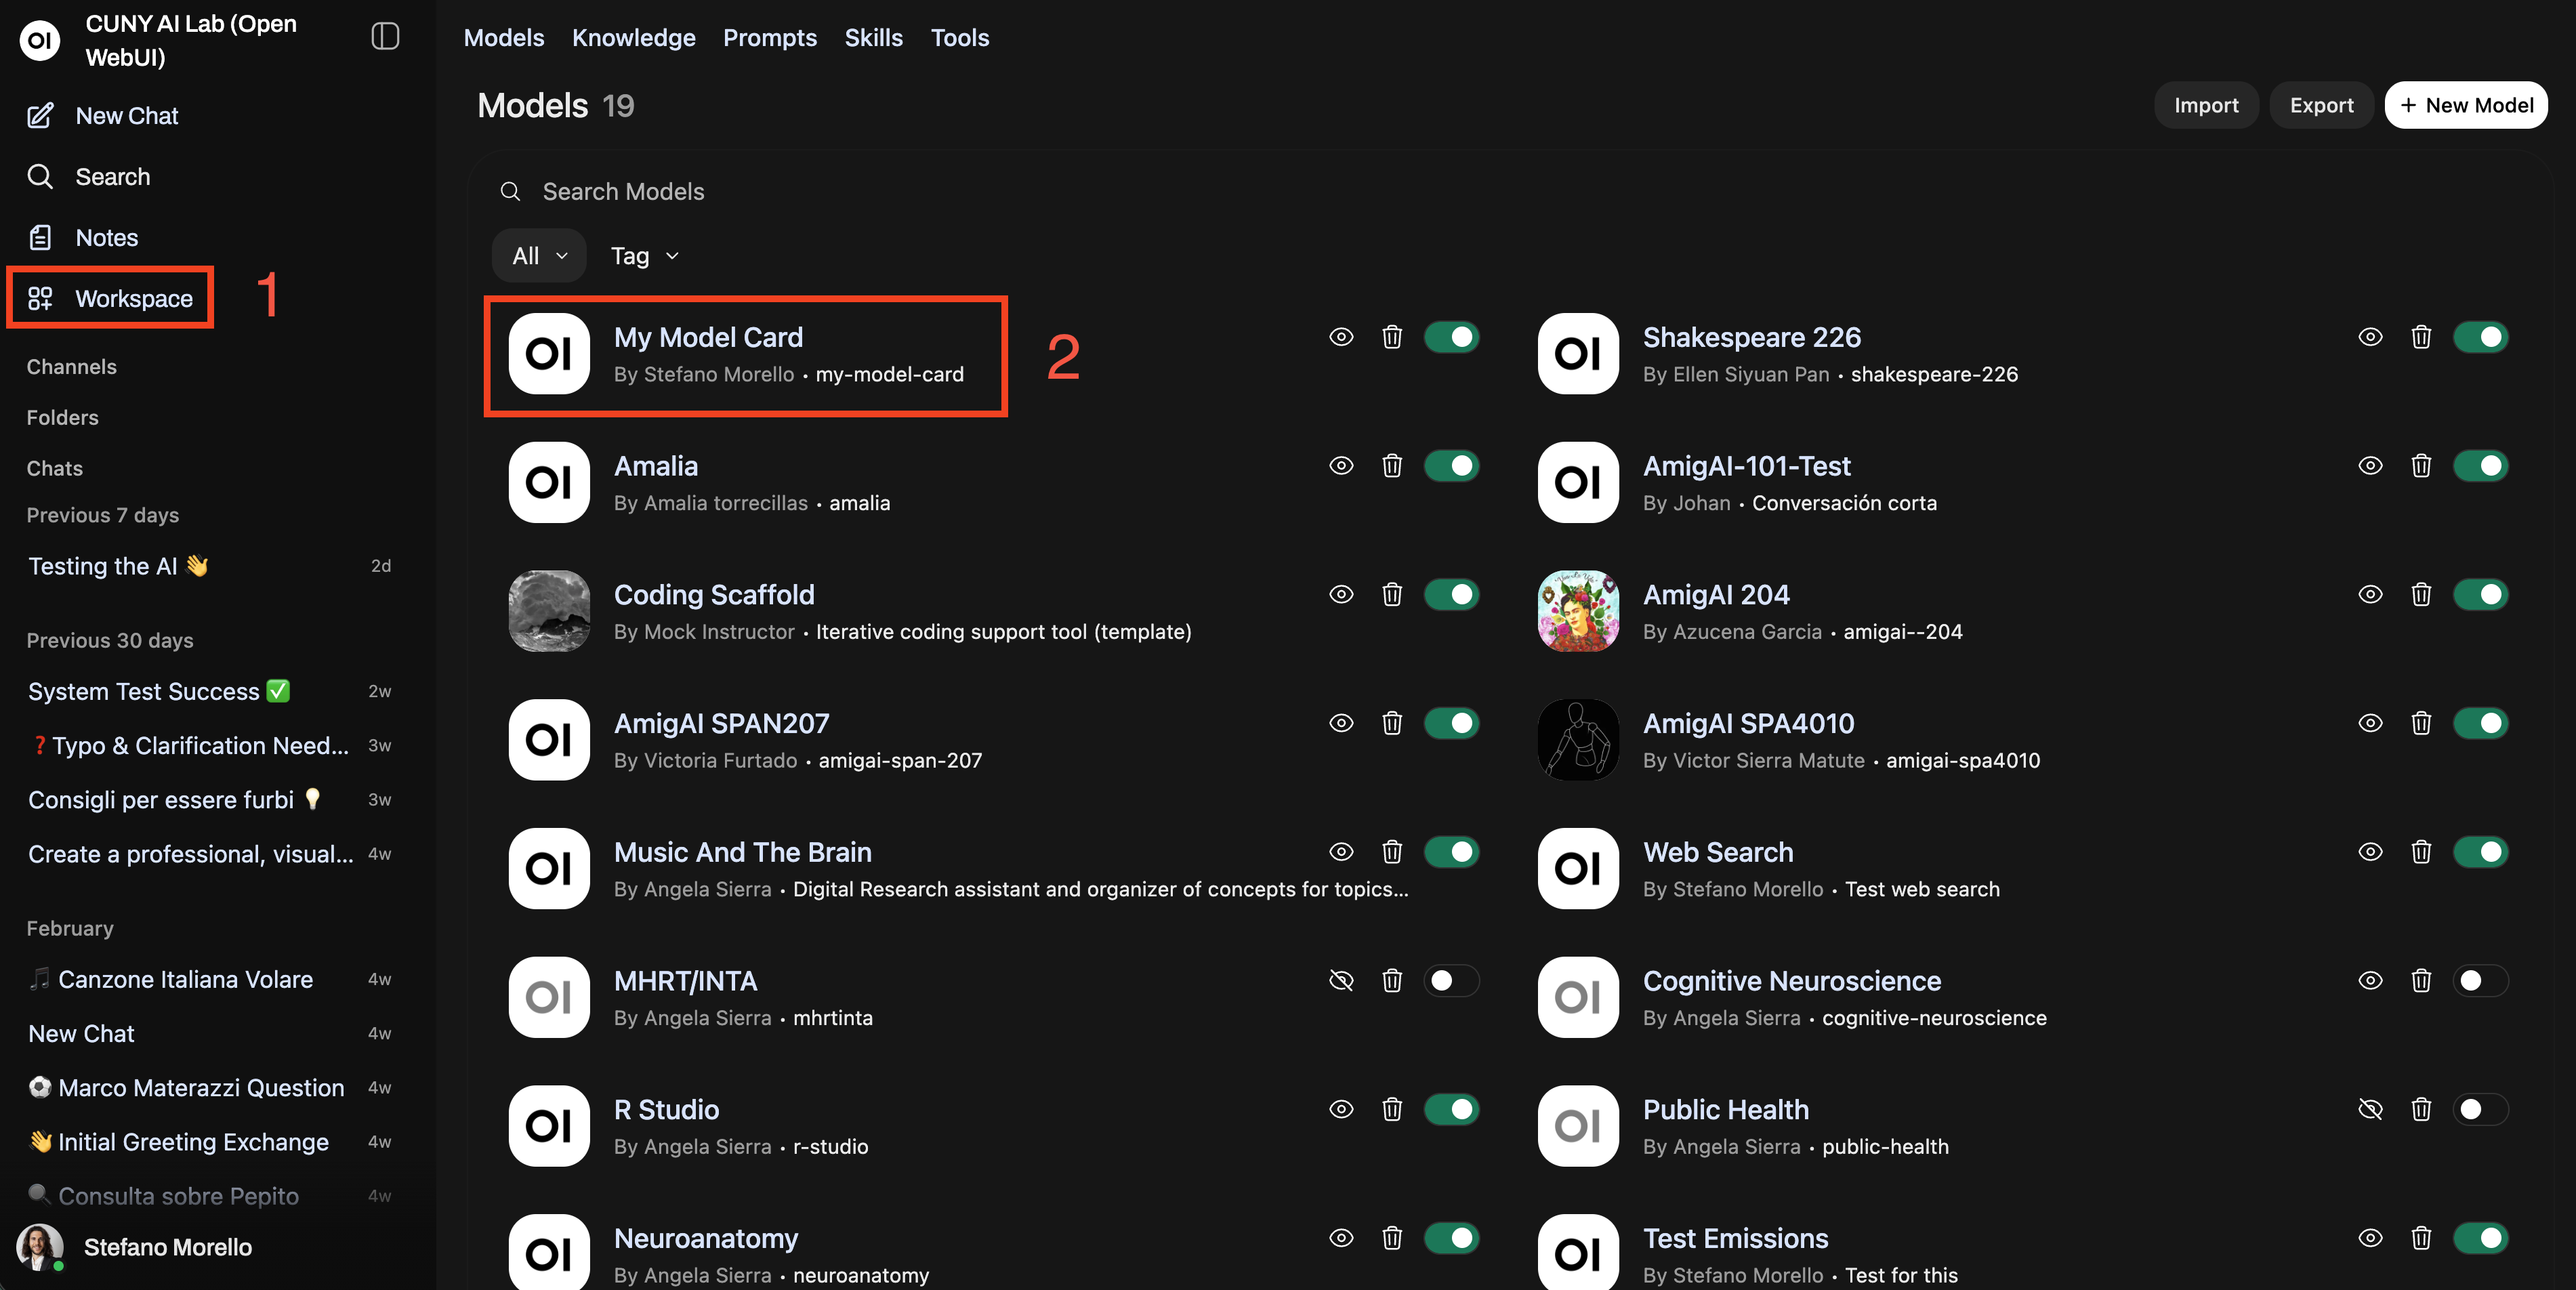Open Stefano Morello's profile avatar
This screenshot has height=1290, width=2576.
point(39,1247)
